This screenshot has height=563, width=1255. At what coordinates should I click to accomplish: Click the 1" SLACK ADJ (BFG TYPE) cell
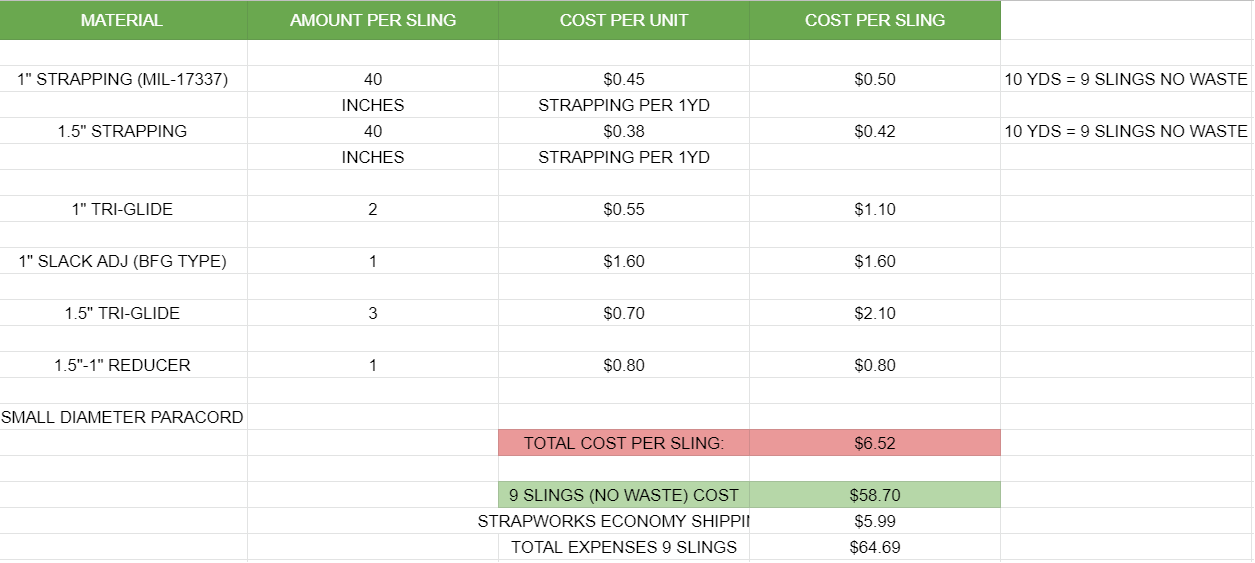pyautogui.click(x=122, y=261)
